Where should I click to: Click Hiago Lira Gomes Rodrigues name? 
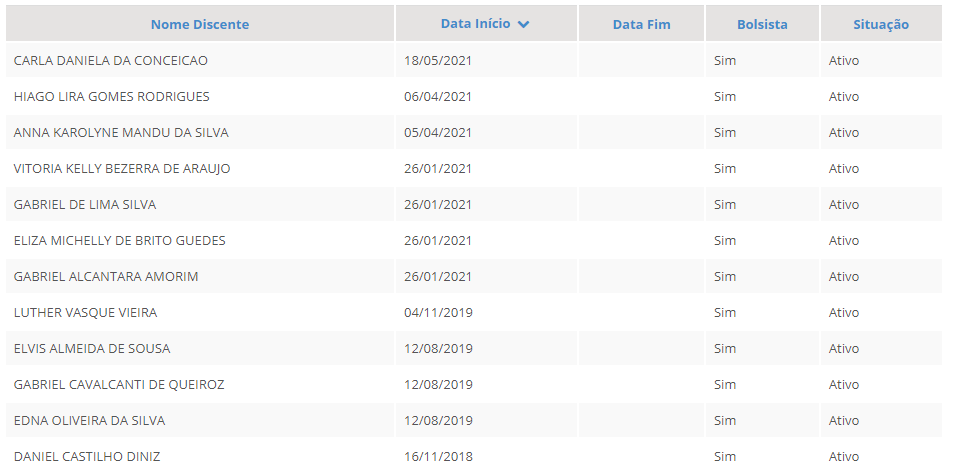click(112, 96)
